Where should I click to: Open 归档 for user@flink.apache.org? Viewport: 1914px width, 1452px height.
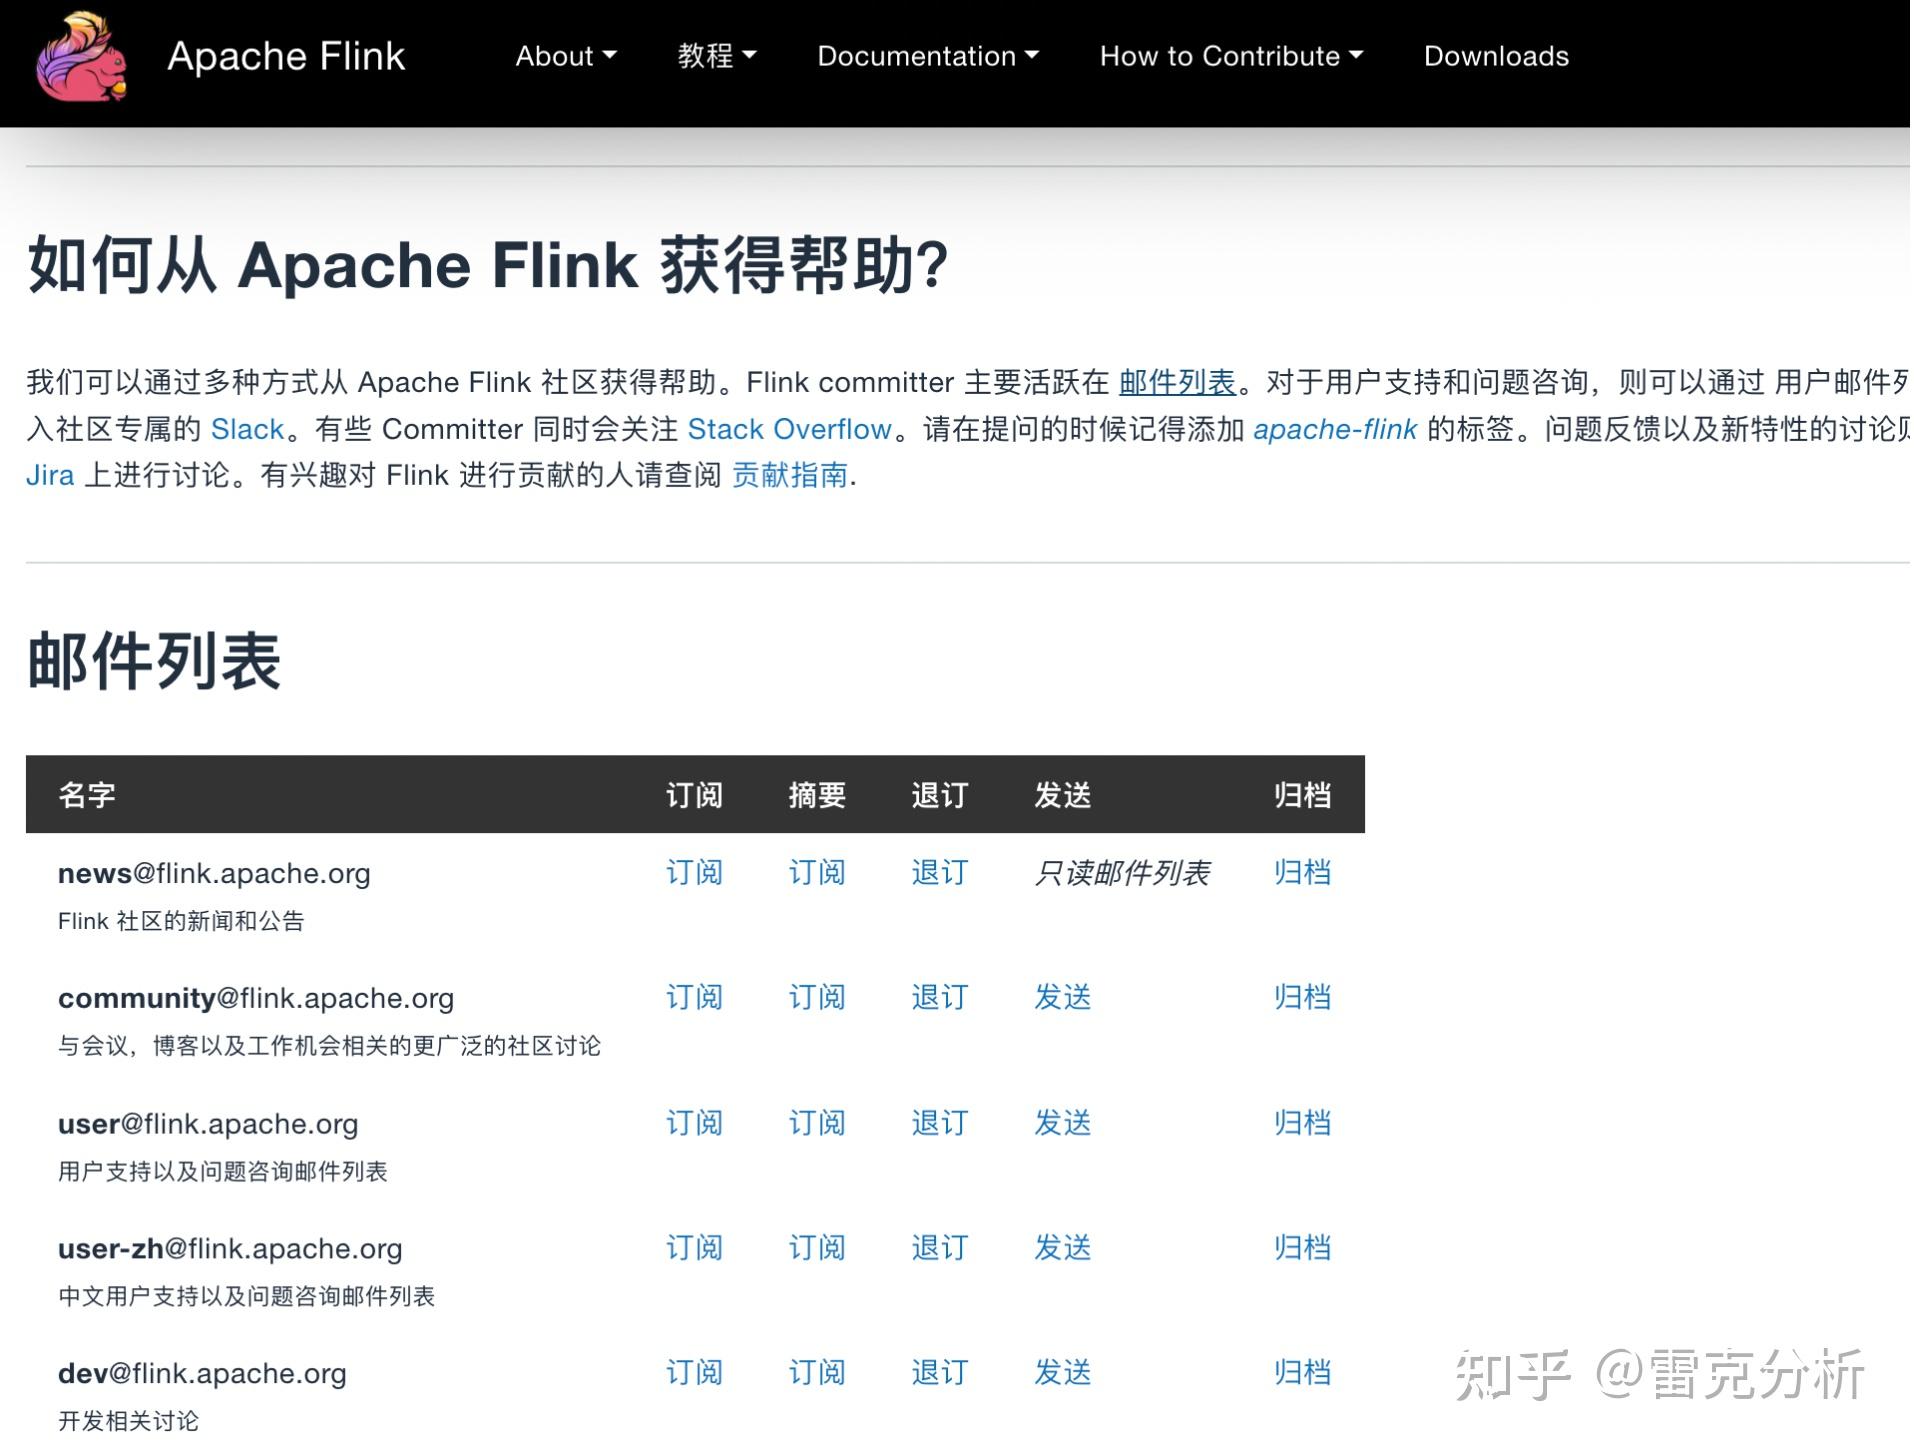[x=1300, y=1122]
